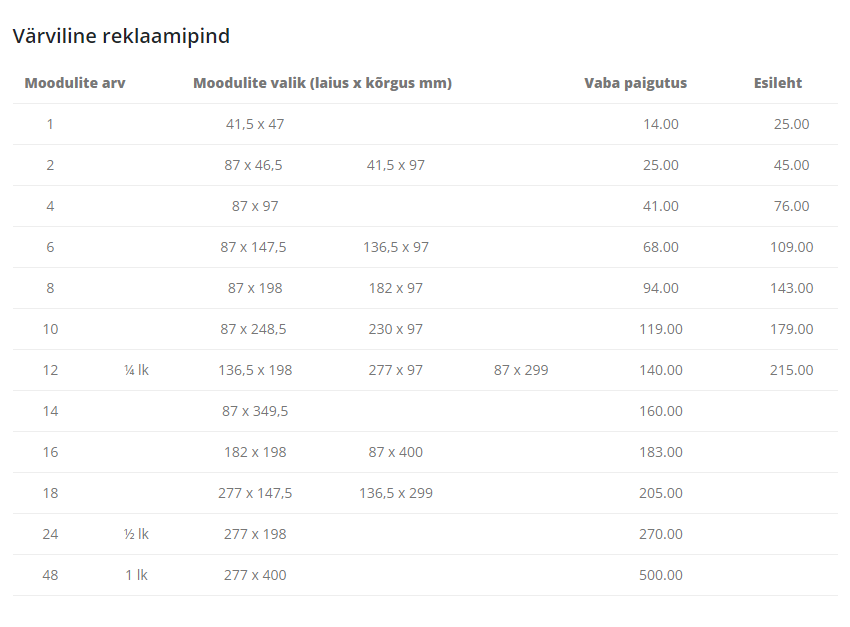The image size is (850, 627).
Task: Click the Moodulite valik column header
Action: coord(323,83)
